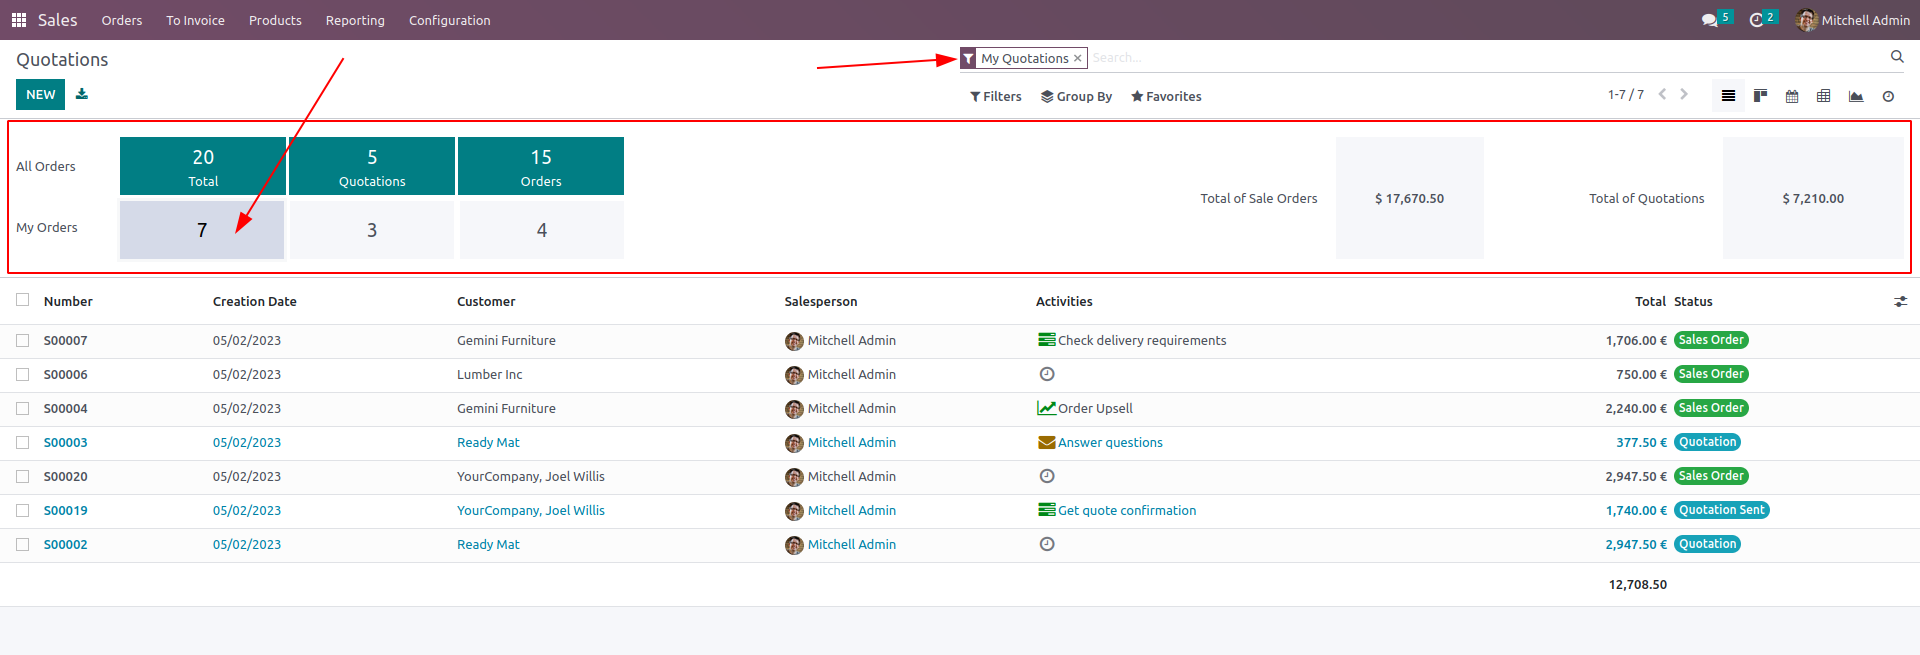Open the Orders menu
Screen dimensions: 1920x655
click(122, 20)
